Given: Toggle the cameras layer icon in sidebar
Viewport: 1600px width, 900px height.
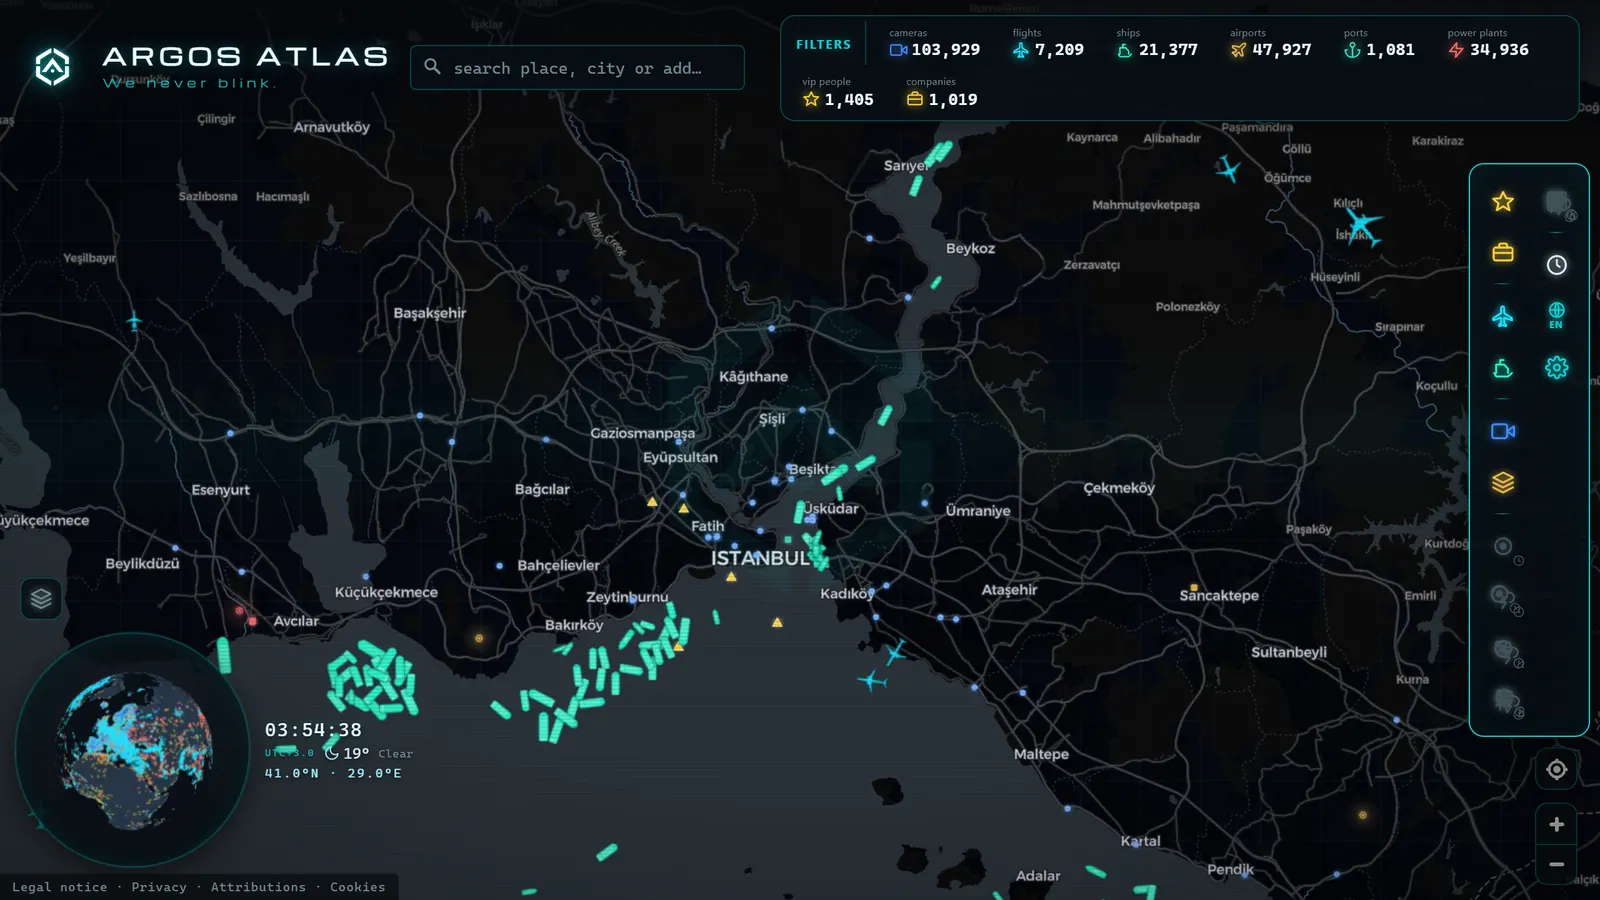Looking at the screenshot, I should click(x=1502, y=431).
